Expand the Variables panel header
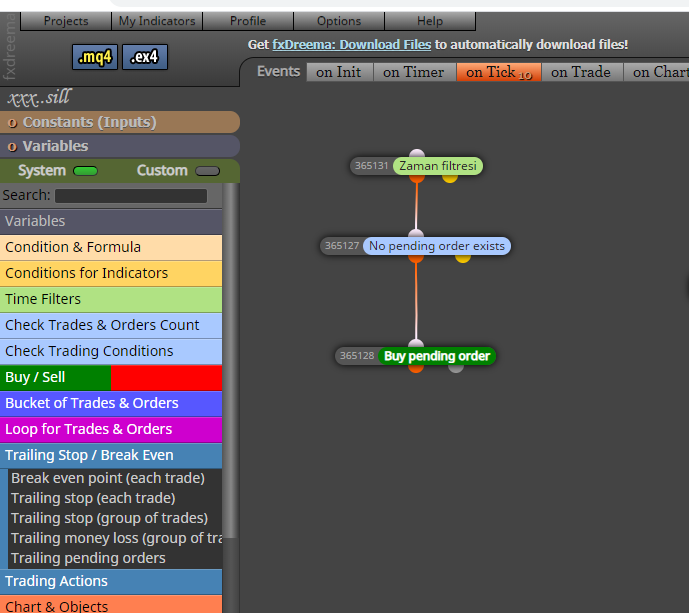 point(120,146)
